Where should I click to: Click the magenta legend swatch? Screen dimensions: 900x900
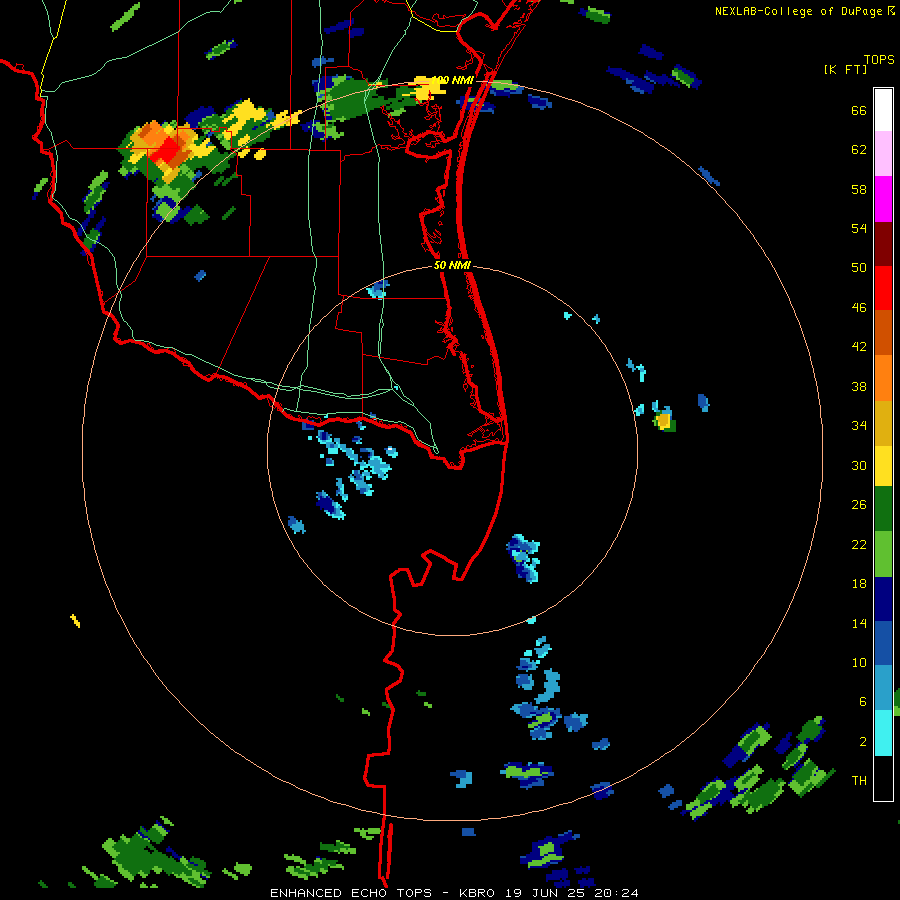point(883,199)
